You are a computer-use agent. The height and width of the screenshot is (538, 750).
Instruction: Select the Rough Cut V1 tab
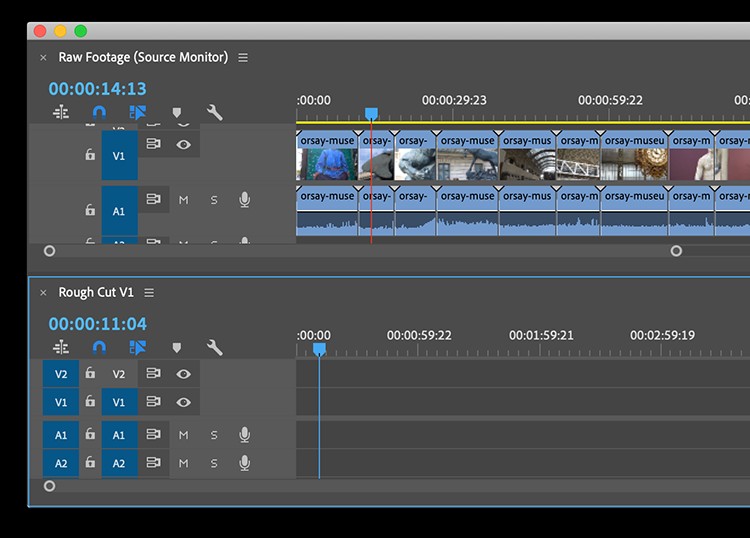coord(96,292)
